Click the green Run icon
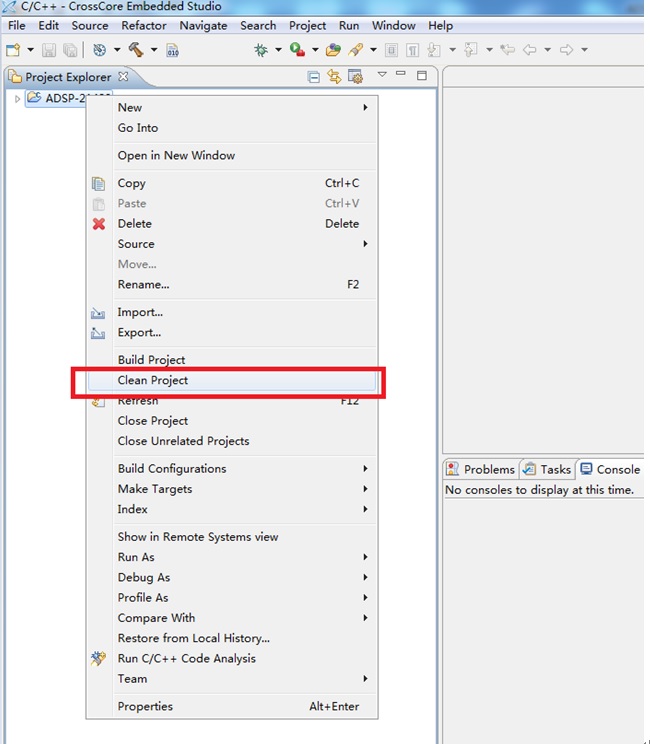This screenshot has height=744, width=650. (x=297, y=50)
